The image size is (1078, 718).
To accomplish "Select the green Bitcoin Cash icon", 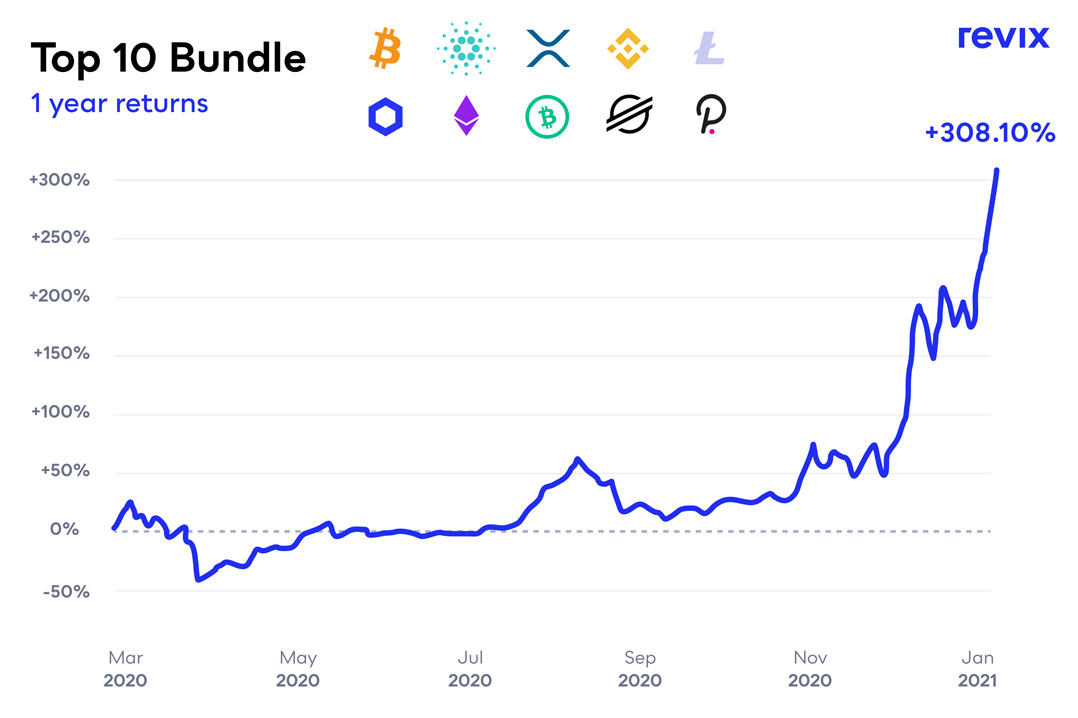I will tap(547, 118).
